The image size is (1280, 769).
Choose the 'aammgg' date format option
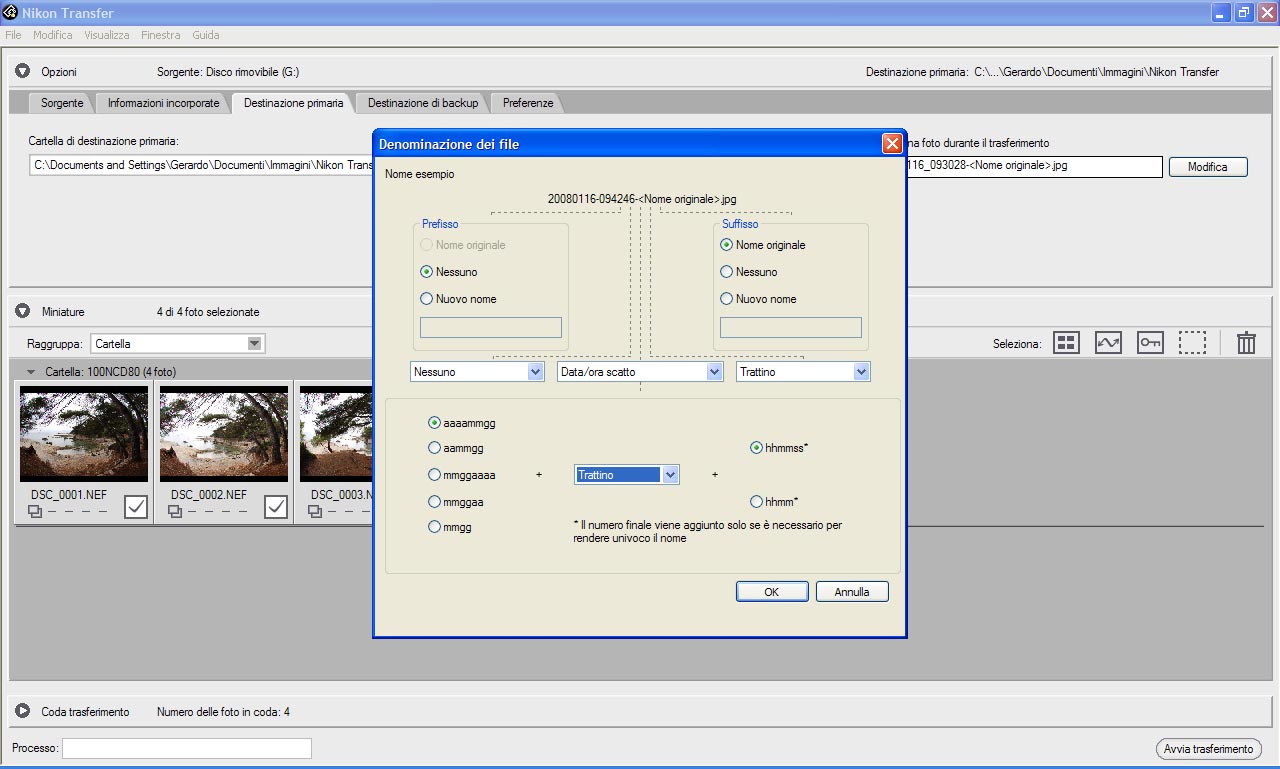[x=434, y=449]
